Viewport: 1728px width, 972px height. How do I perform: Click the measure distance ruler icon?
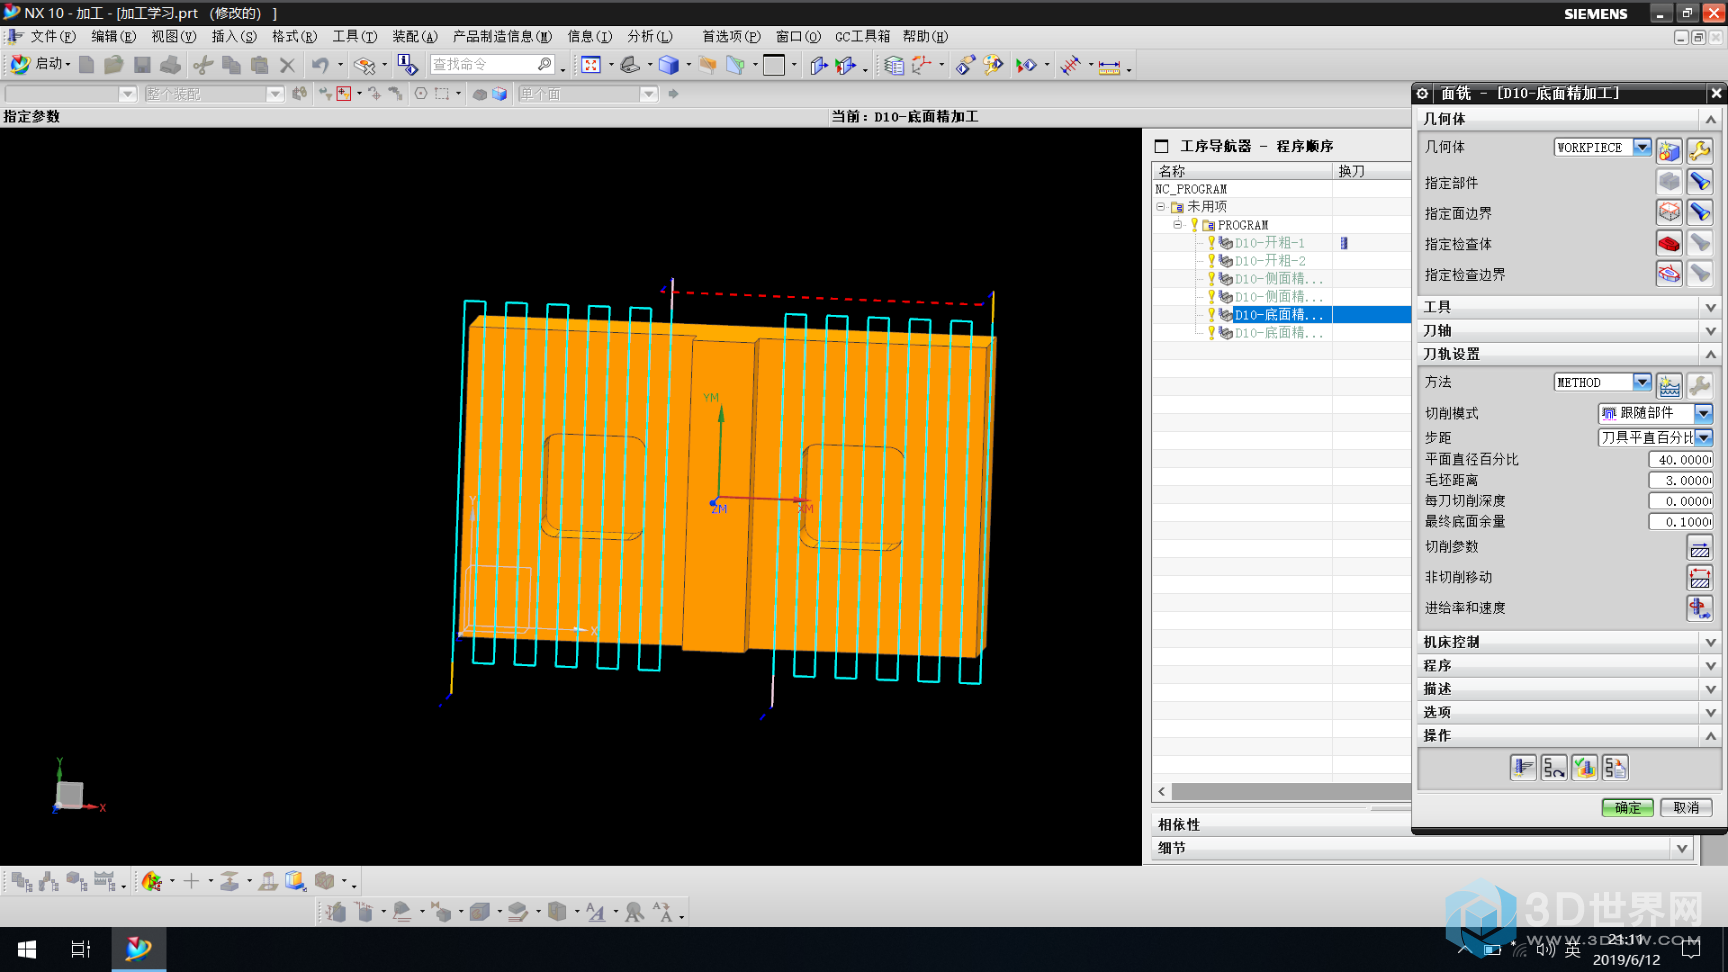[x=1109, y=67]
